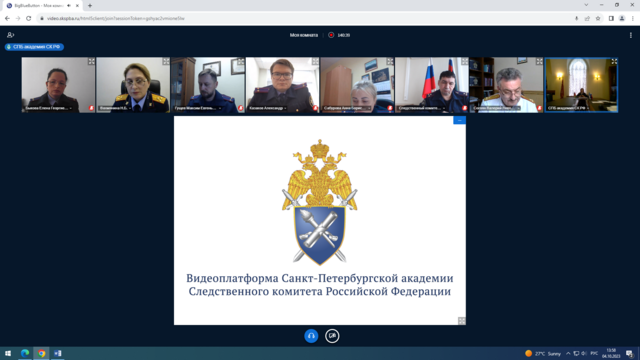Open Грудев Максим webcam name dropdown
This screenshot has width=640, height=360.
198,108
